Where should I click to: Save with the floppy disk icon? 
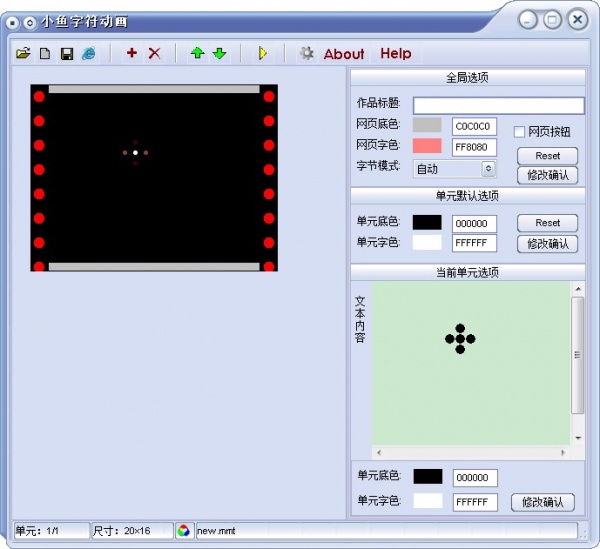pos(67,54)
